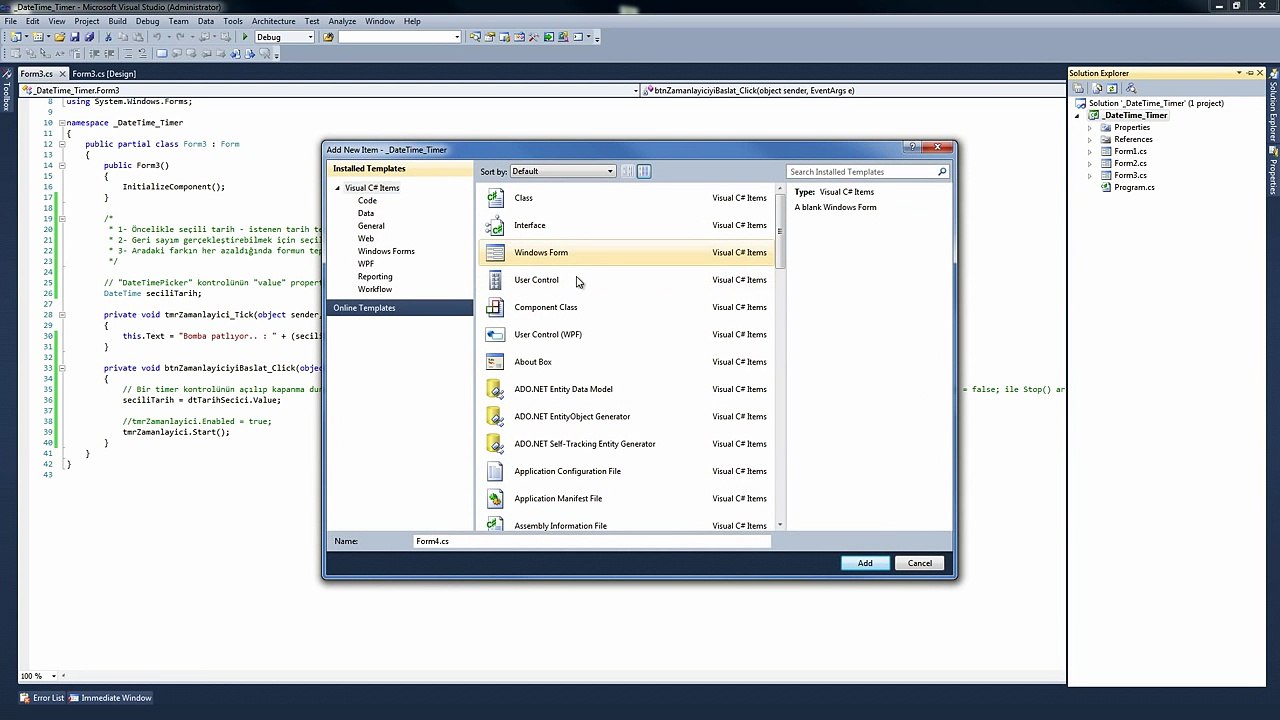Viewport: 1280px width, 720px height.
Task: Select the Online Templates section
Action: point(400,308)
